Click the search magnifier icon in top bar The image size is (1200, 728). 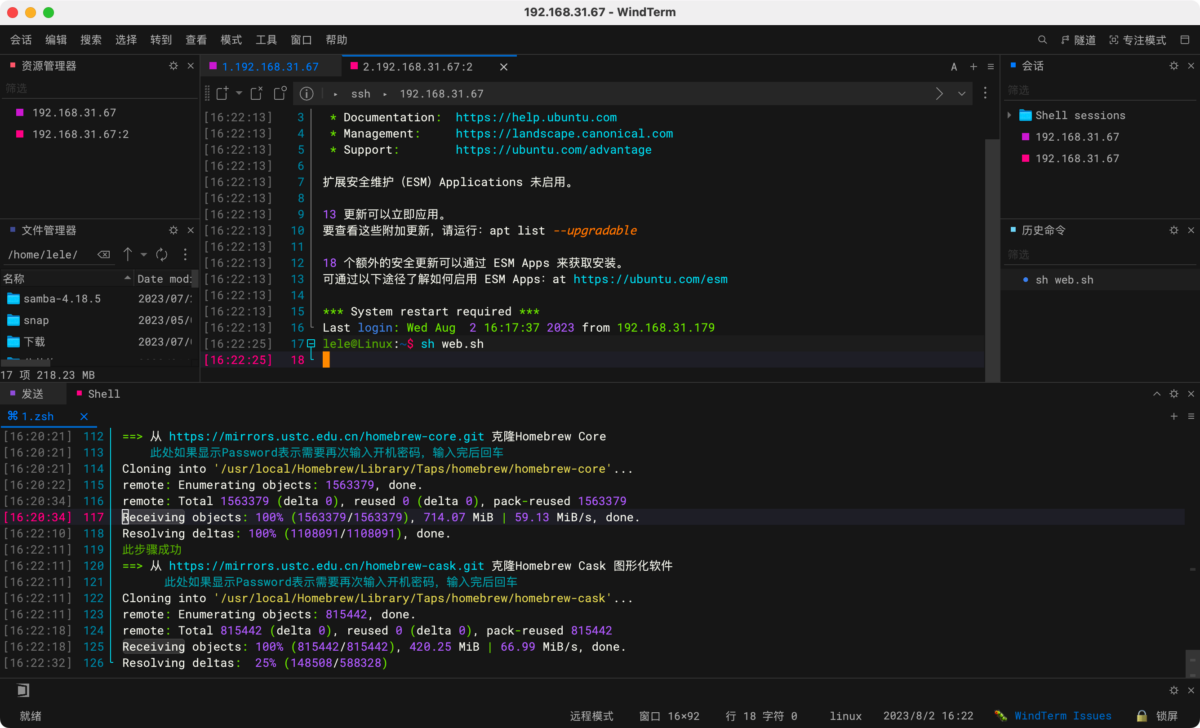(1042, 40)
